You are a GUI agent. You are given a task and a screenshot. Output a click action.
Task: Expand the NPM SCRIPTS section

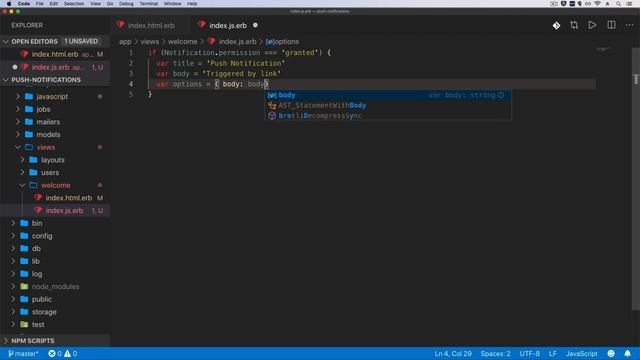[x=55, y=340]
